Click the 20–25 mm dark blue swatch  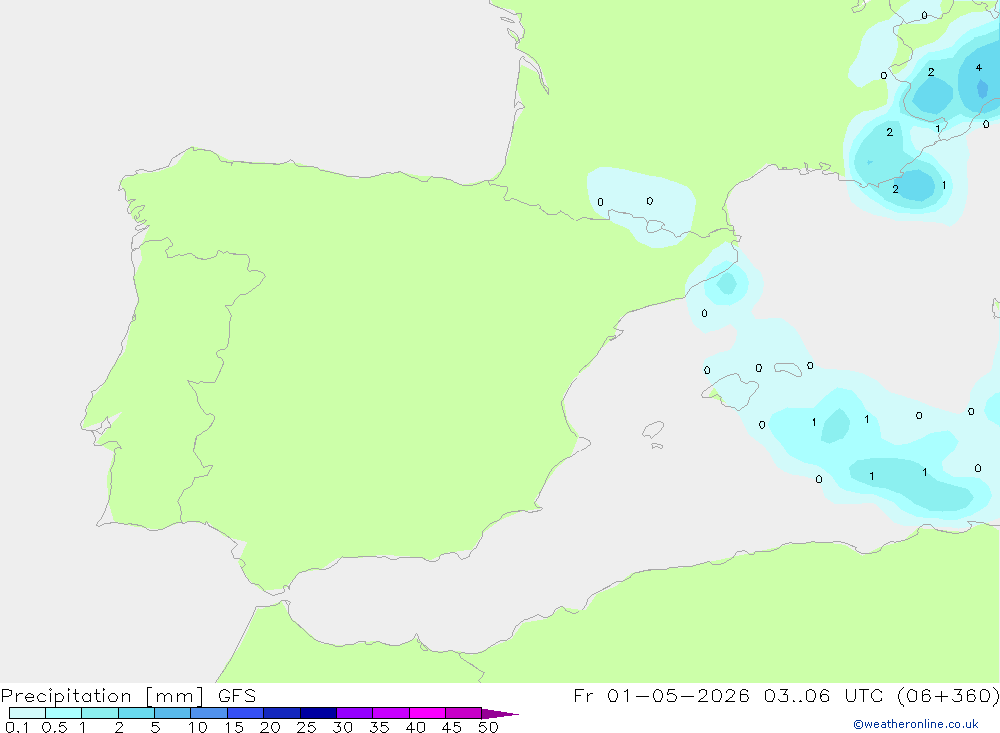[282, 713]
